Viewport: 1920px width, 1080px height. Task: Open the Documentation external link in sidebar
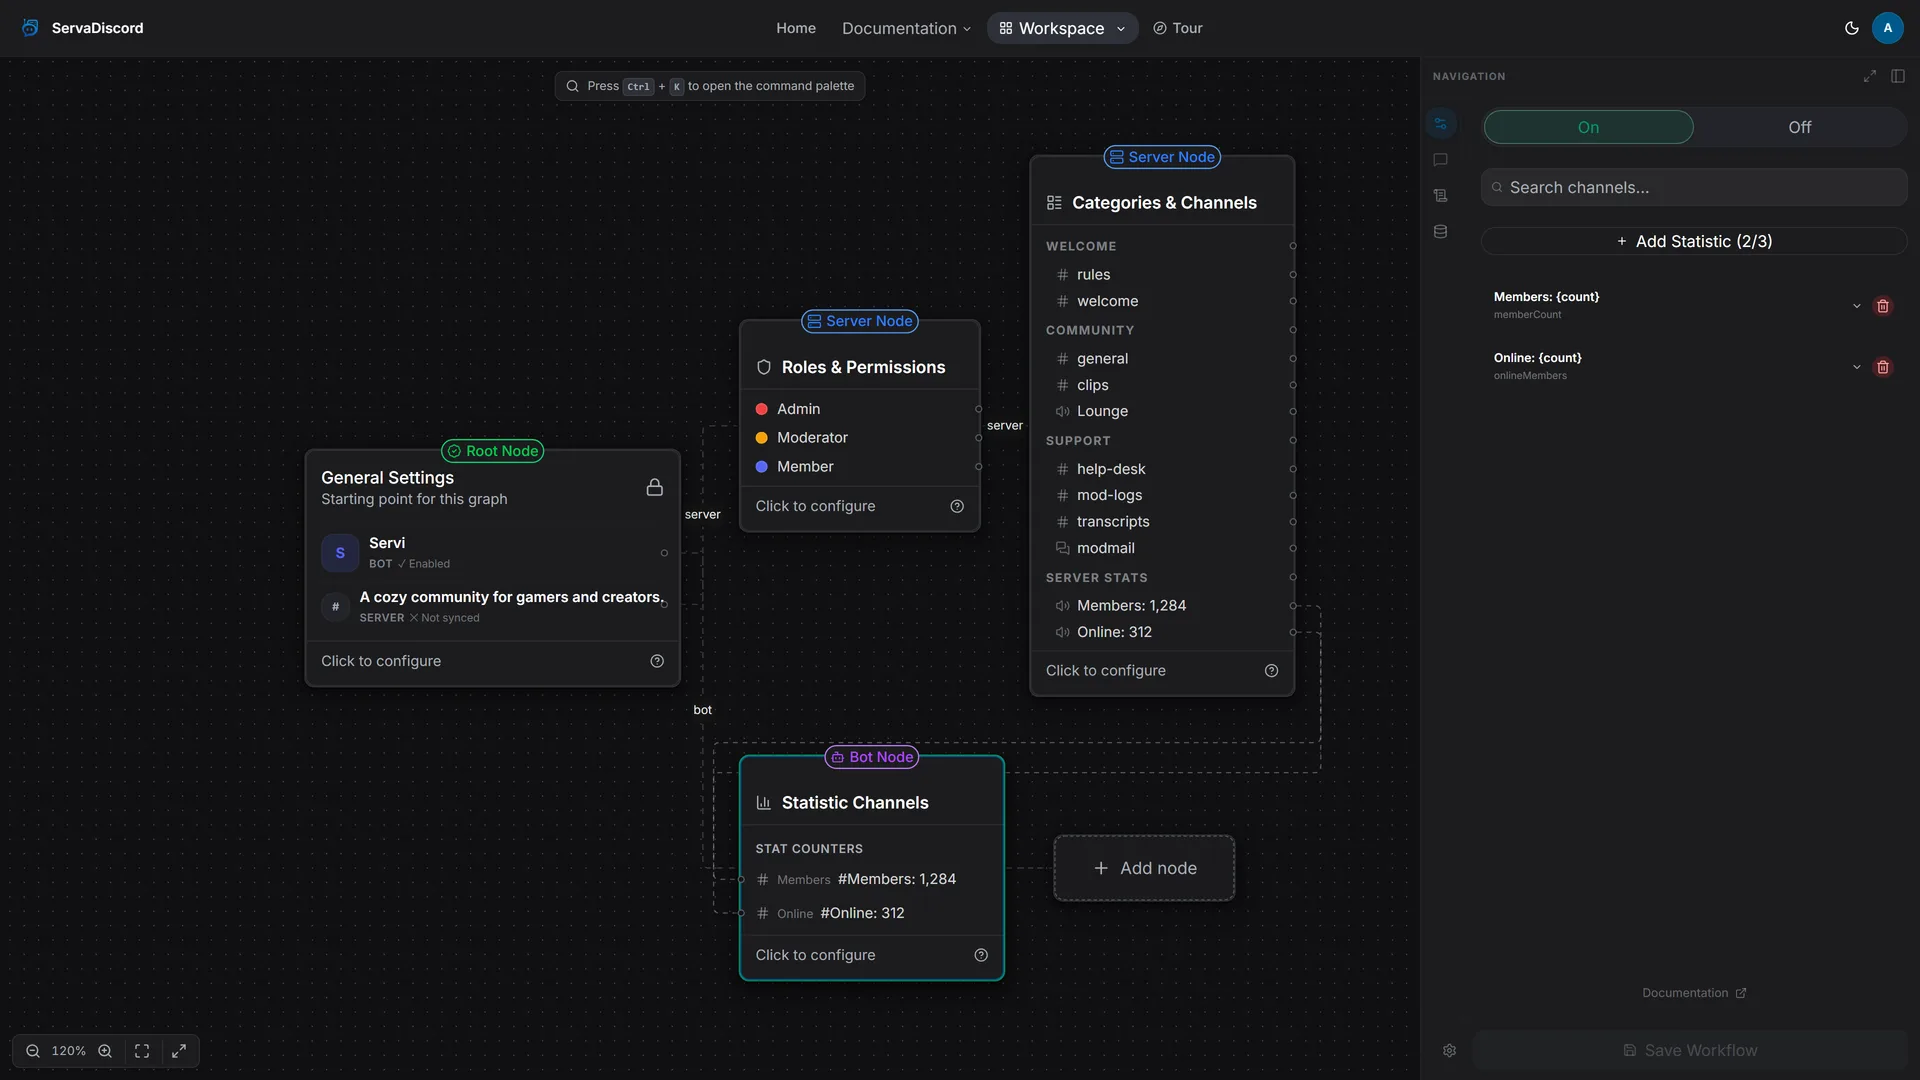pos(1694,993)
